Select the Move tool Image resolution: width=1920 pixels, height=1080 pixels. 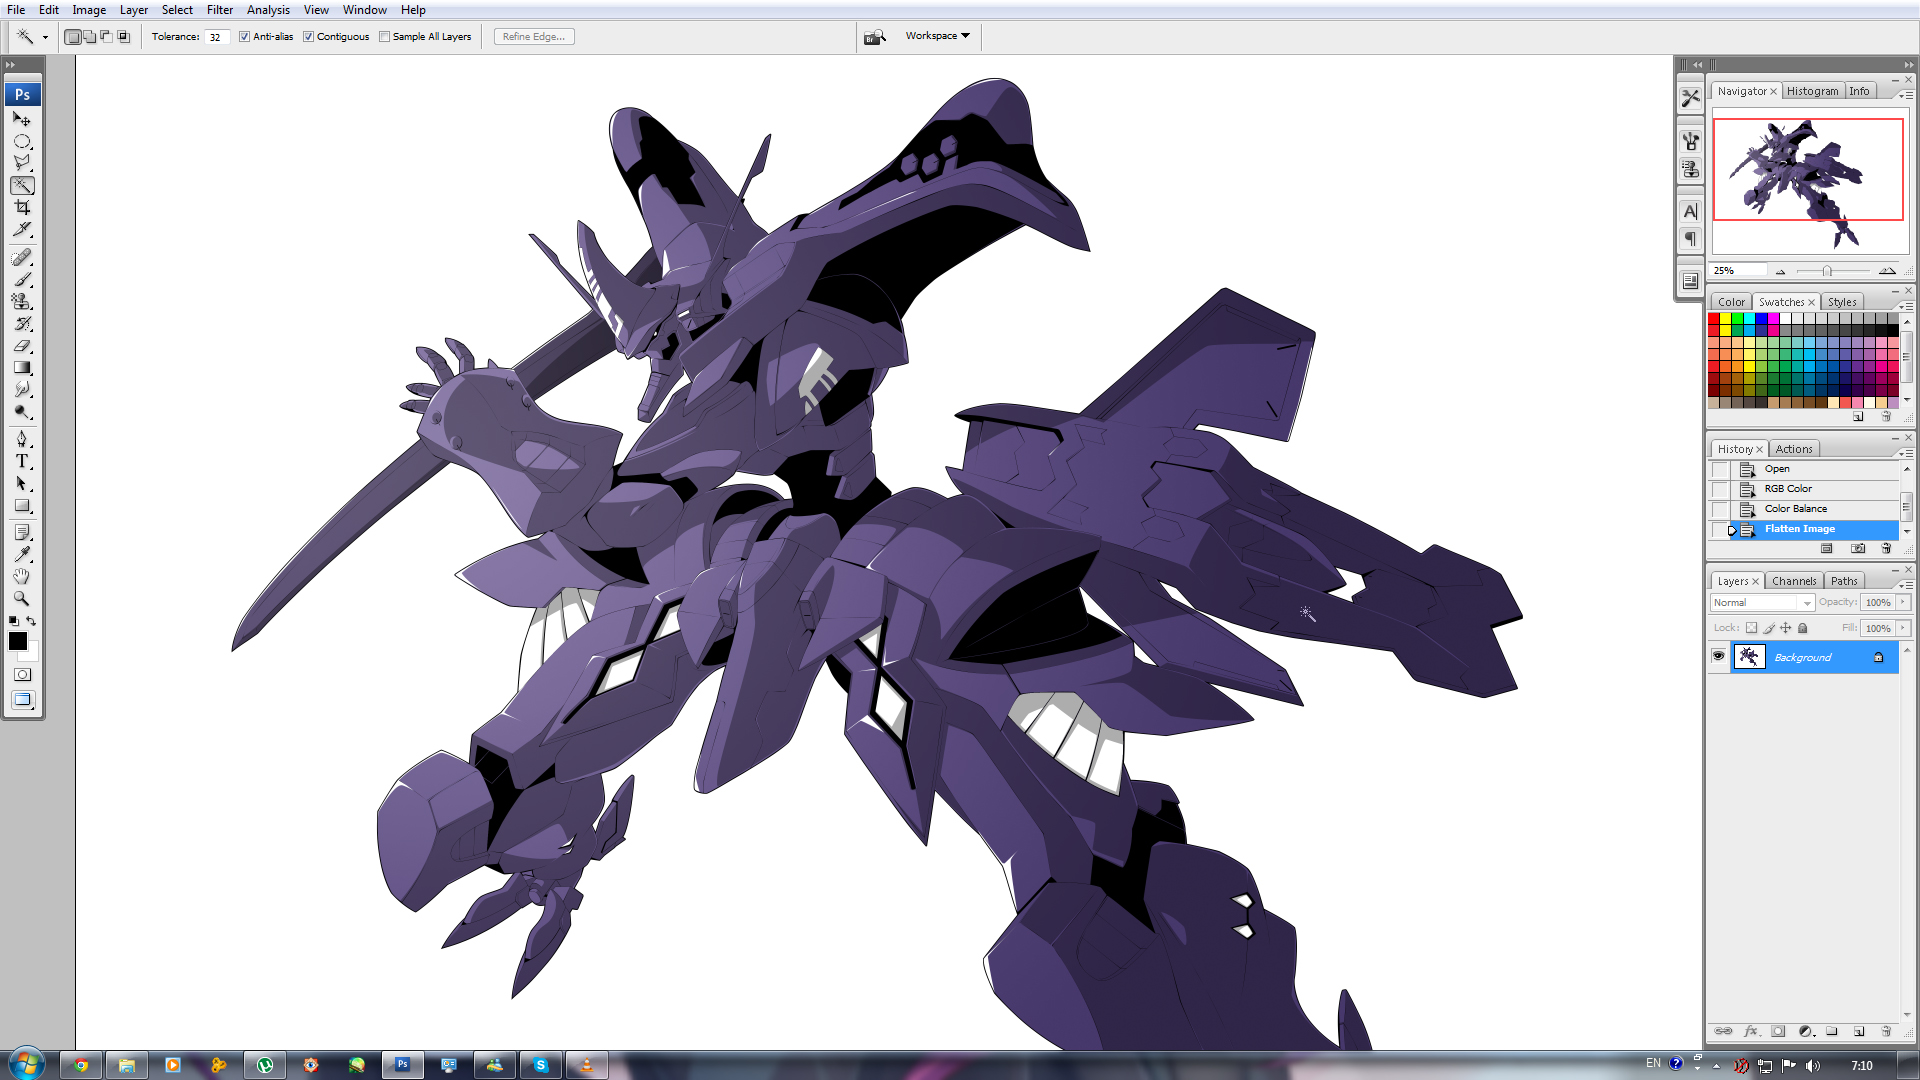pos(21,118)
